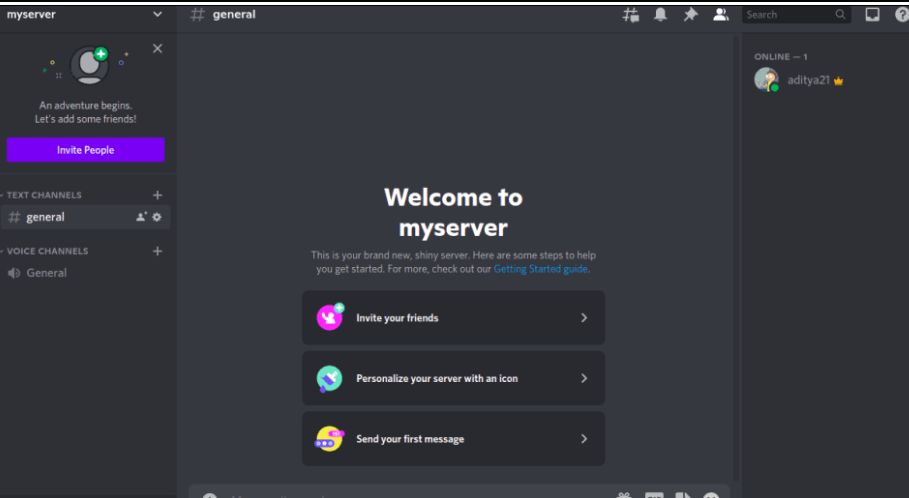Open the Help question mark icon
Viewport: 909px width, 498px height.
[x=901, y=14]
